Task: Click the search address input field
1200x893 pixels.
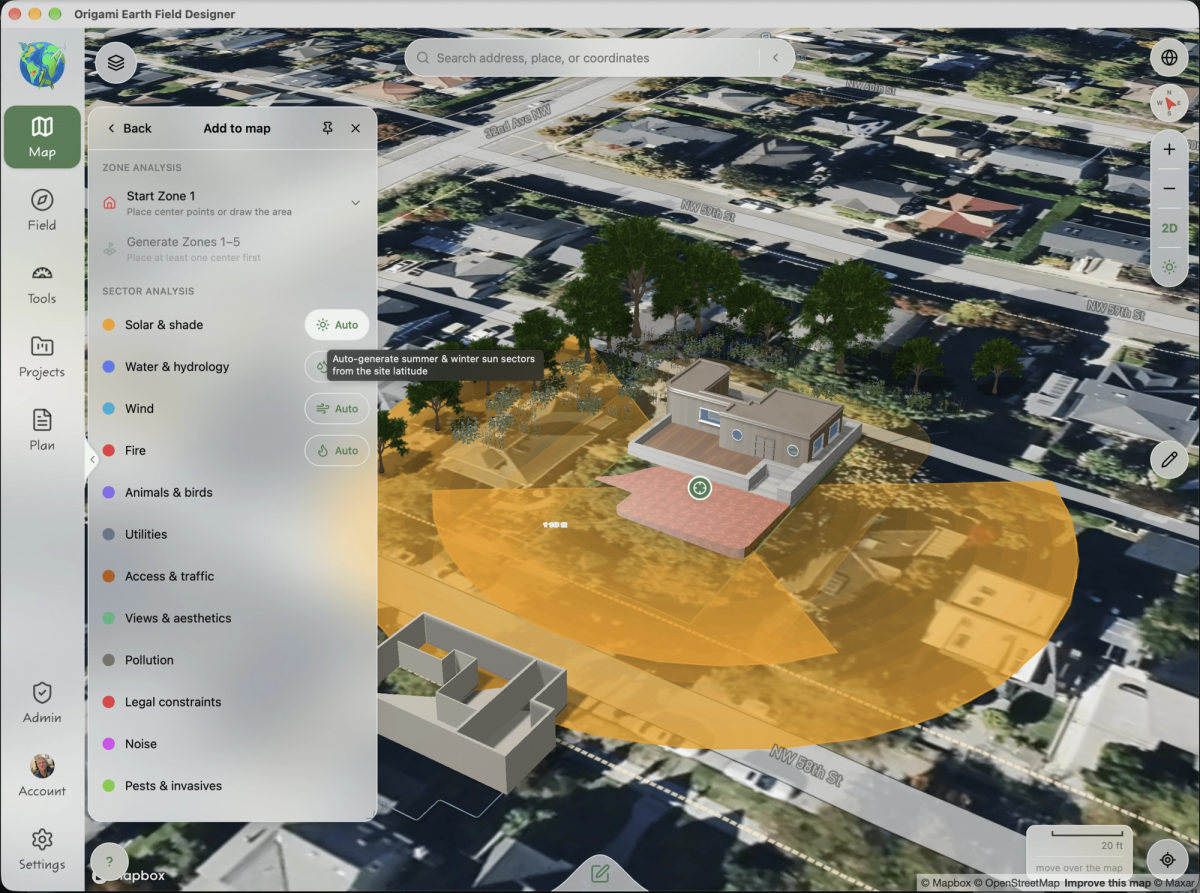Action: click(590, 58)
